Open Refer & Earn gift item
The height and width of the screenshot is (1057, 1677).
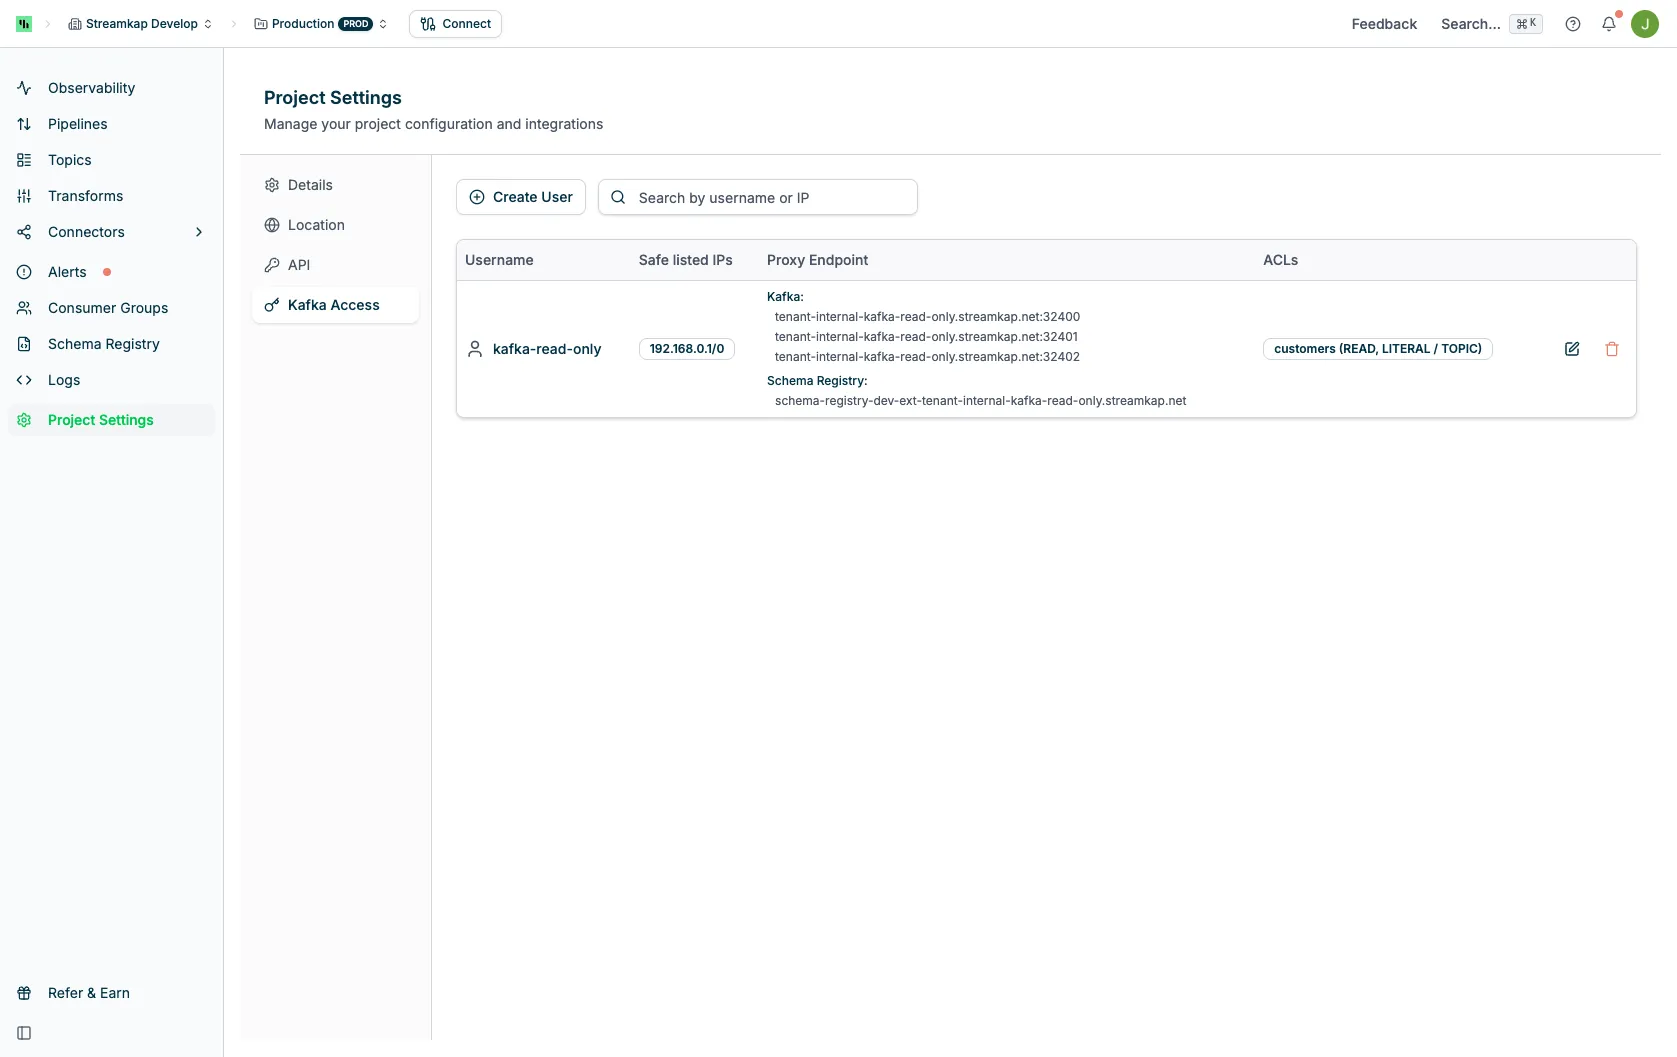tap(88, 993)
